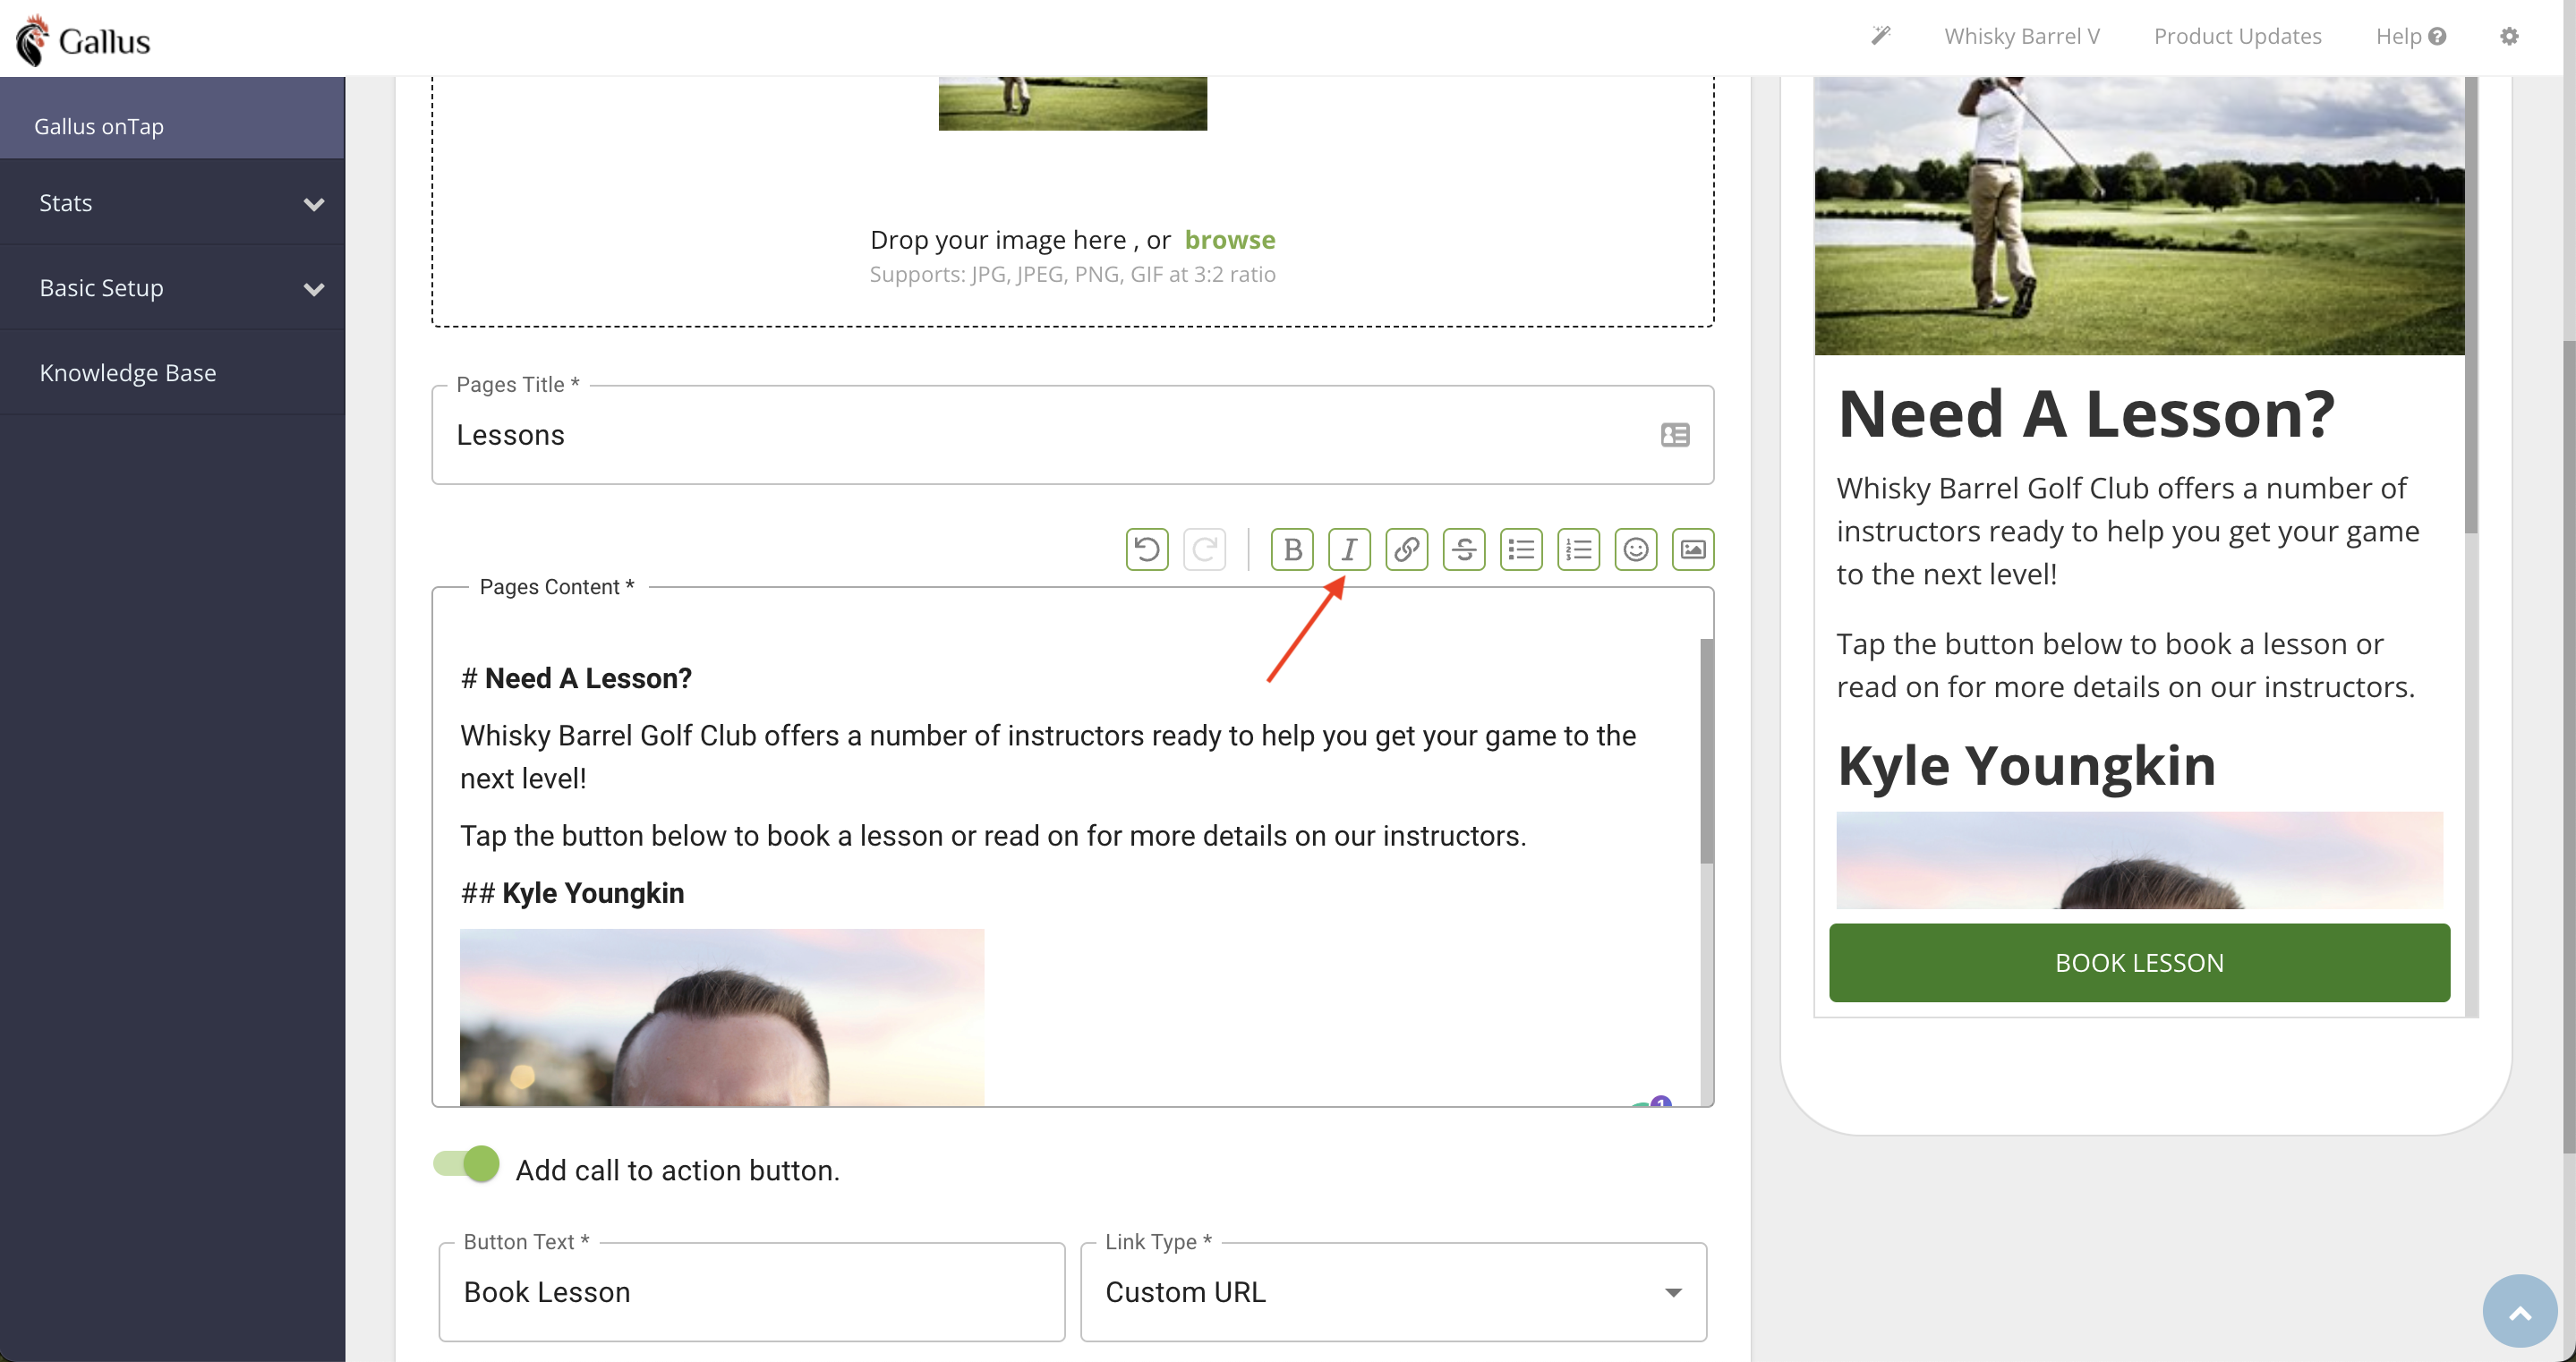
Task: Open Knowledge Base from the sidebar
Action: pos(128,373)
